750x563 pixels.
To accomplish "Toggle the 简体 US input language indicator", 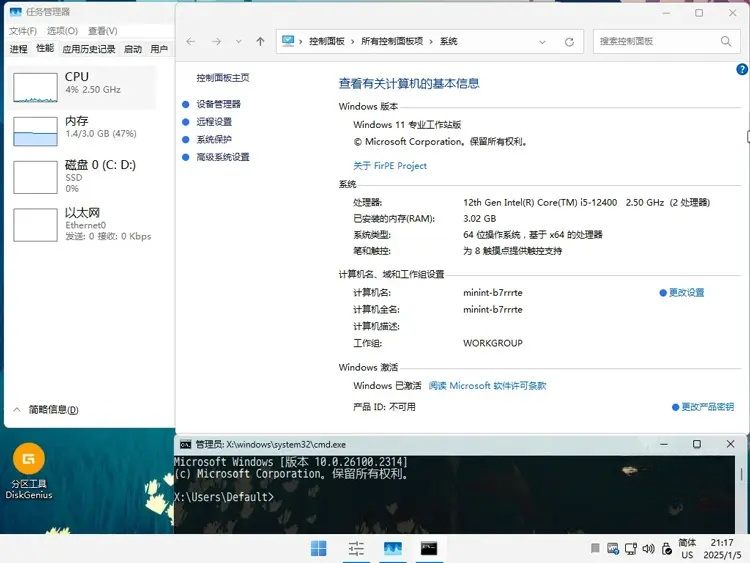I will [687, 549].
